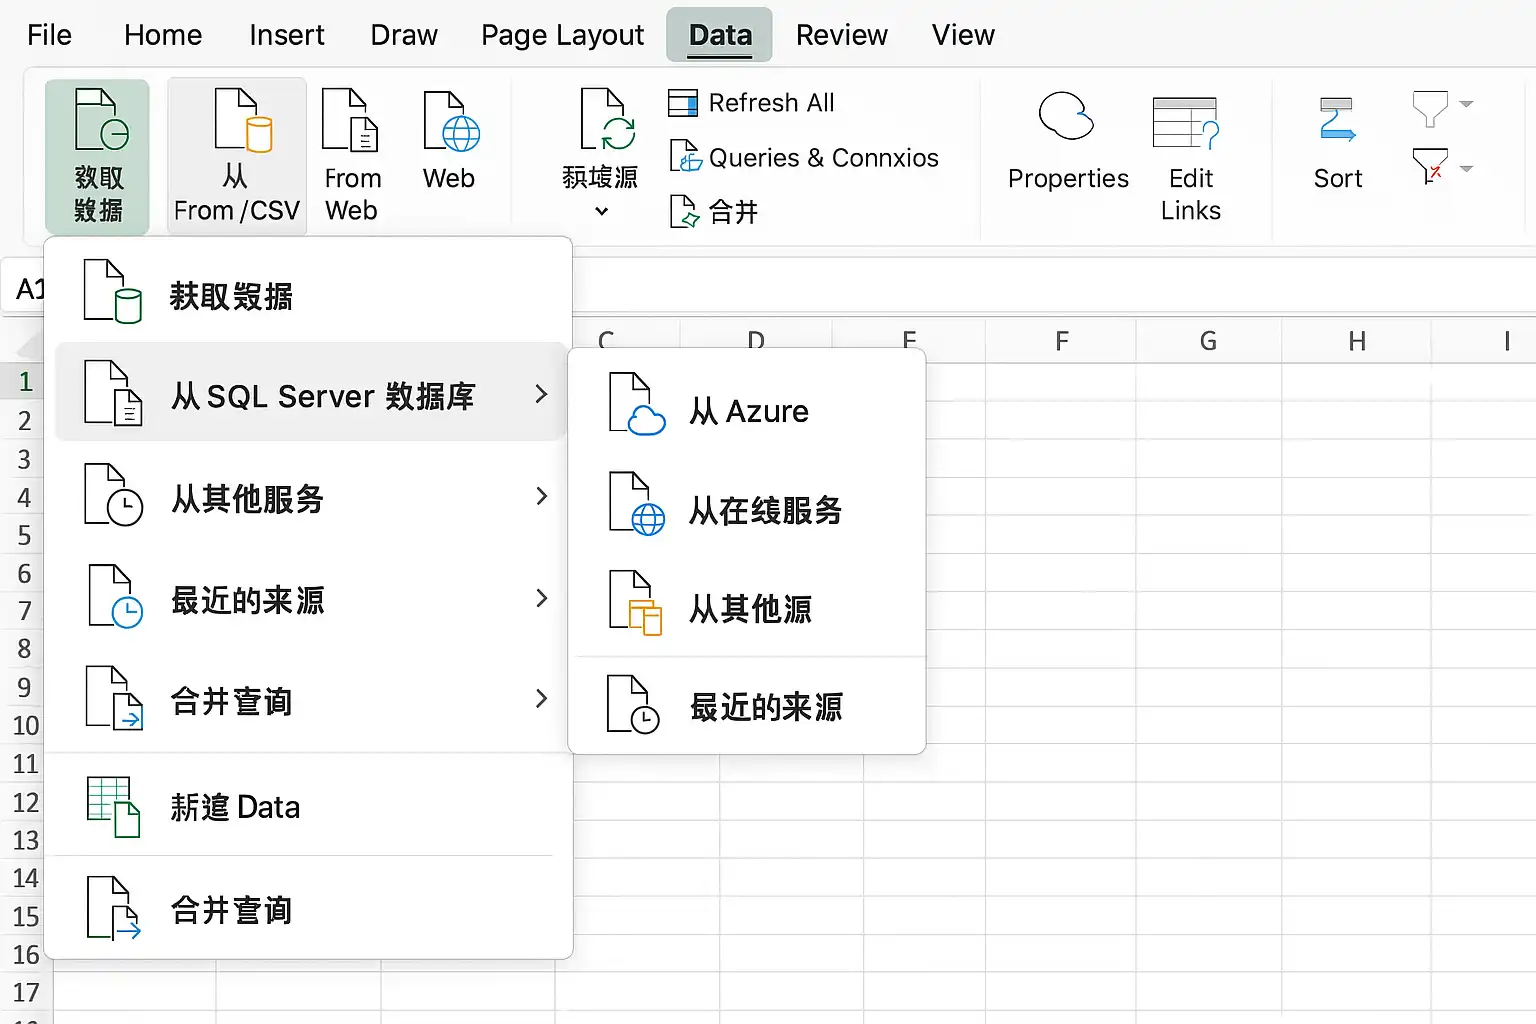1536x1024 pixels.
Task: Open the filter funnel dropdown arrow
Action: (x=1466, y=104)
